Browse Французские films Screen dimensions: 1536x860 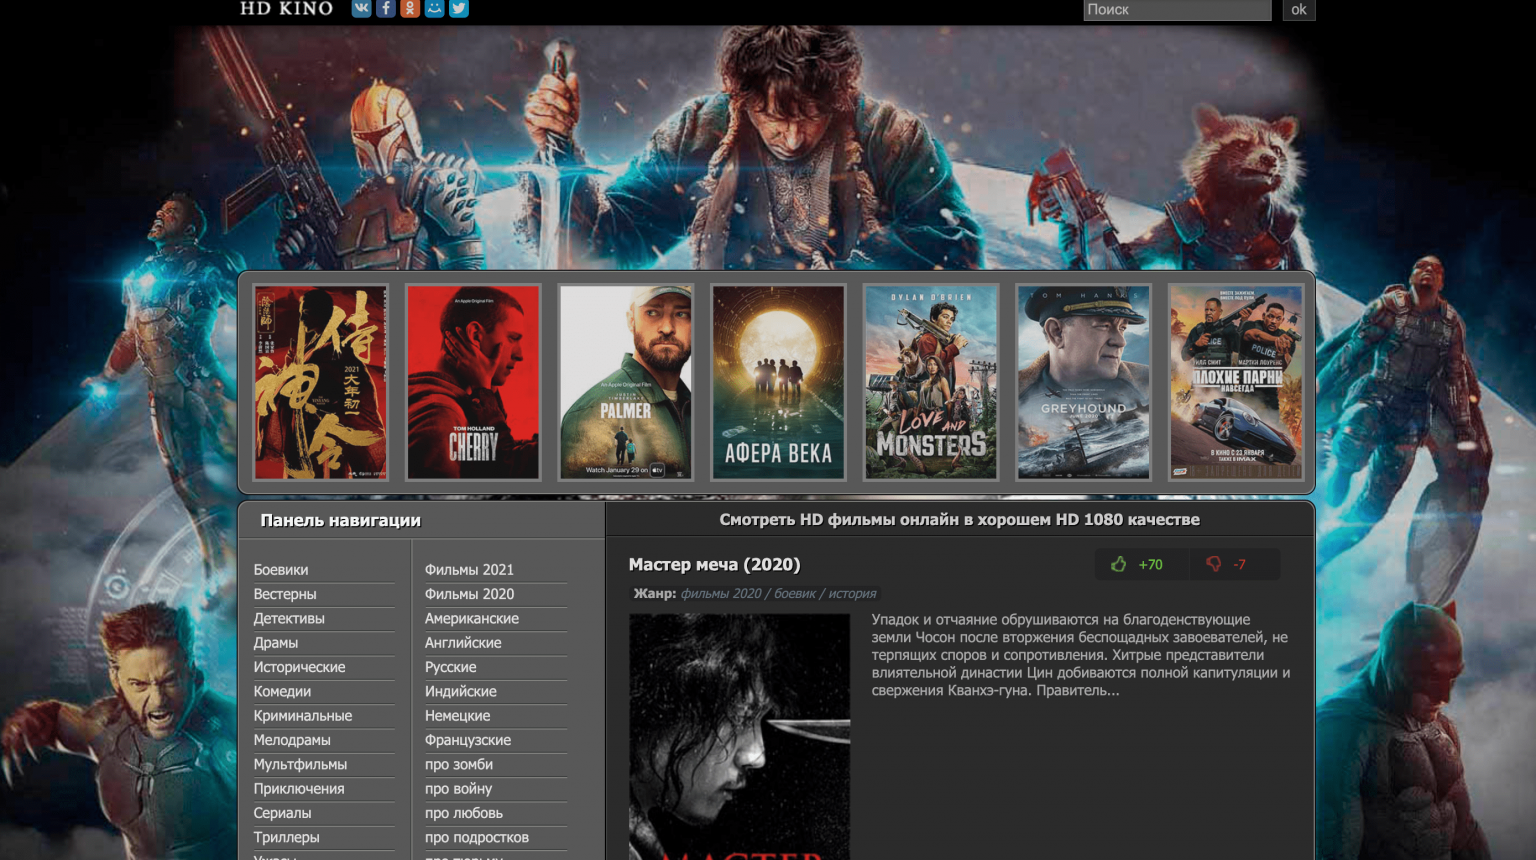coord(468,740)
